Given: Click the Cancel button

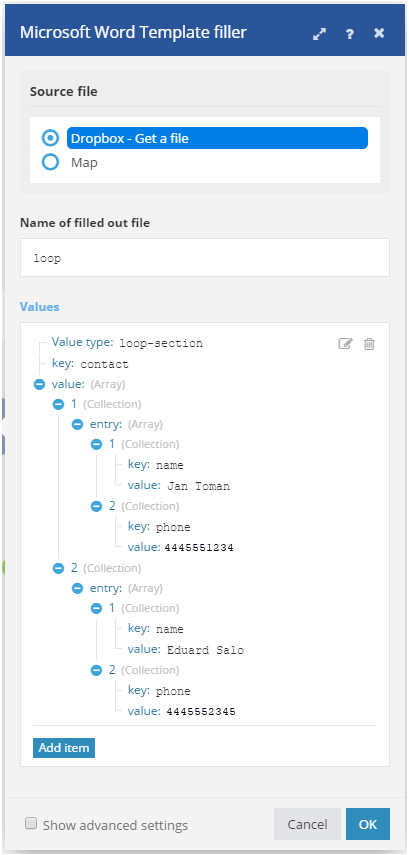Looking at the screenshot, I should point(308,824).
